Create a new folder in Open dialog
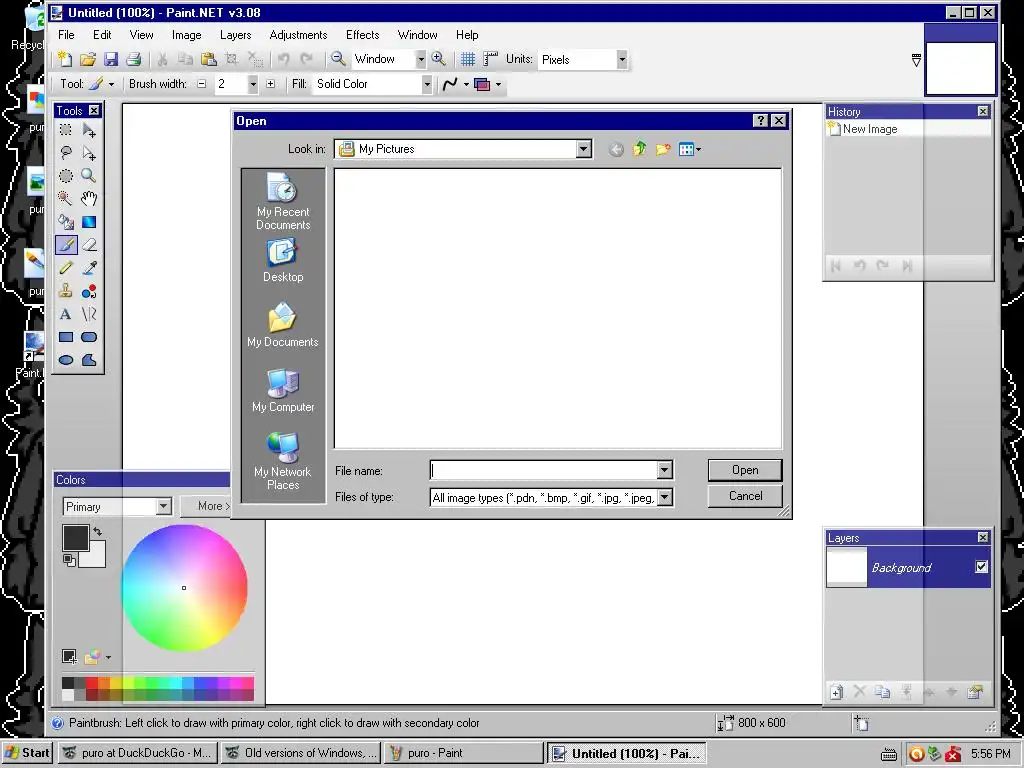 [663, 149]
